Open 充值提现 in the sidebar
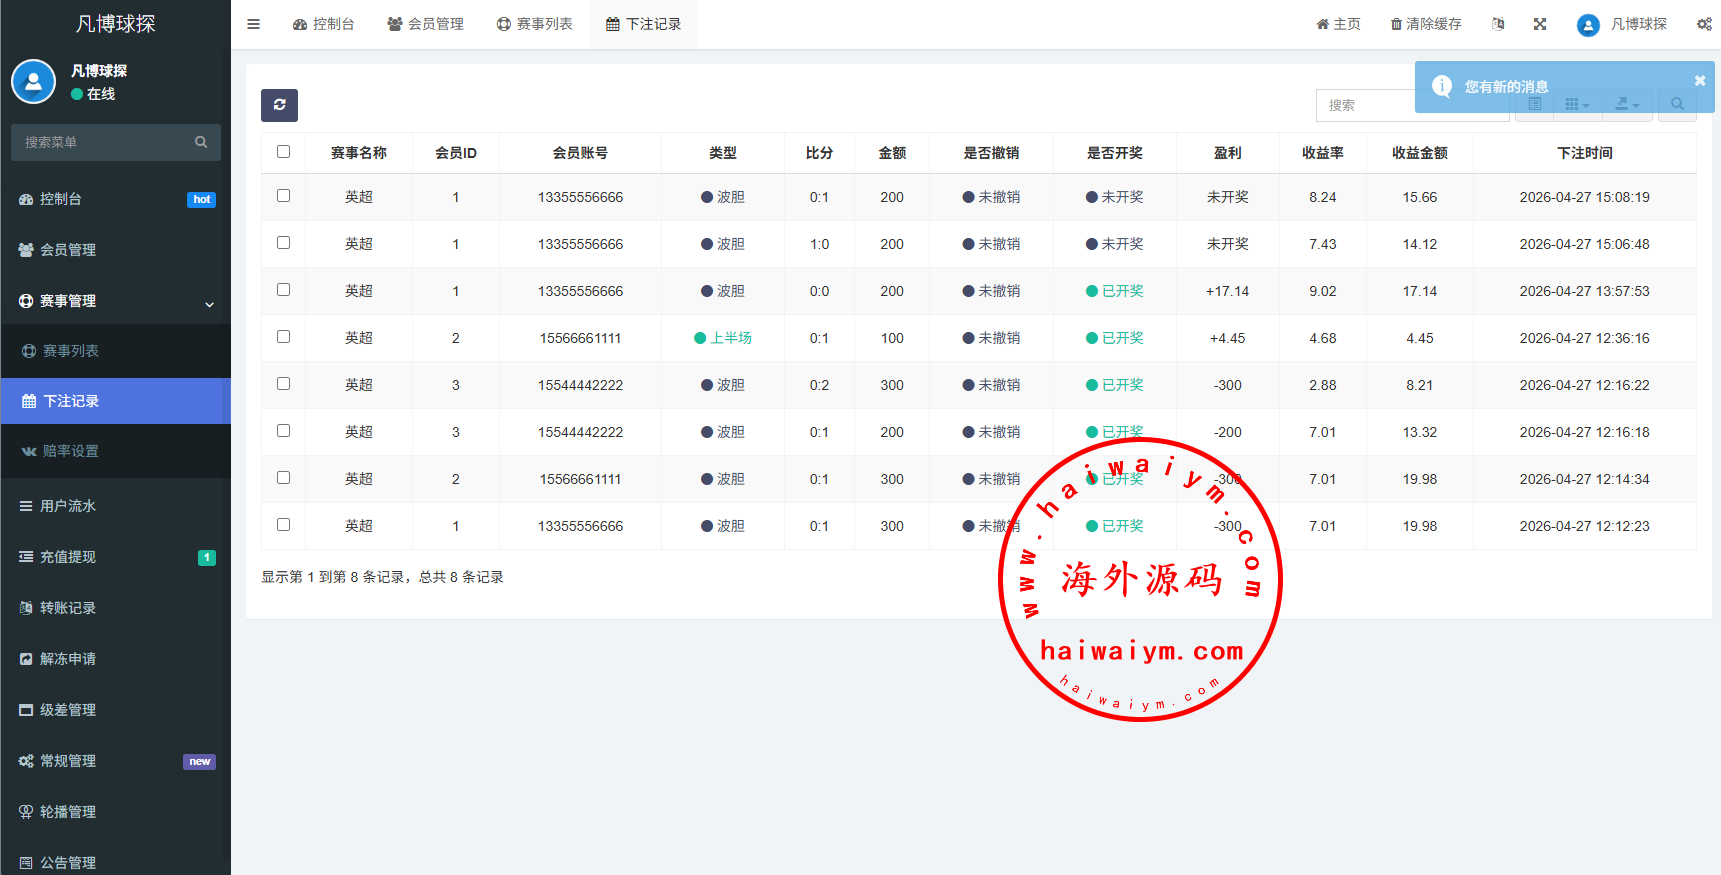This screenshot has width=1721, height=875. [68, 557]
